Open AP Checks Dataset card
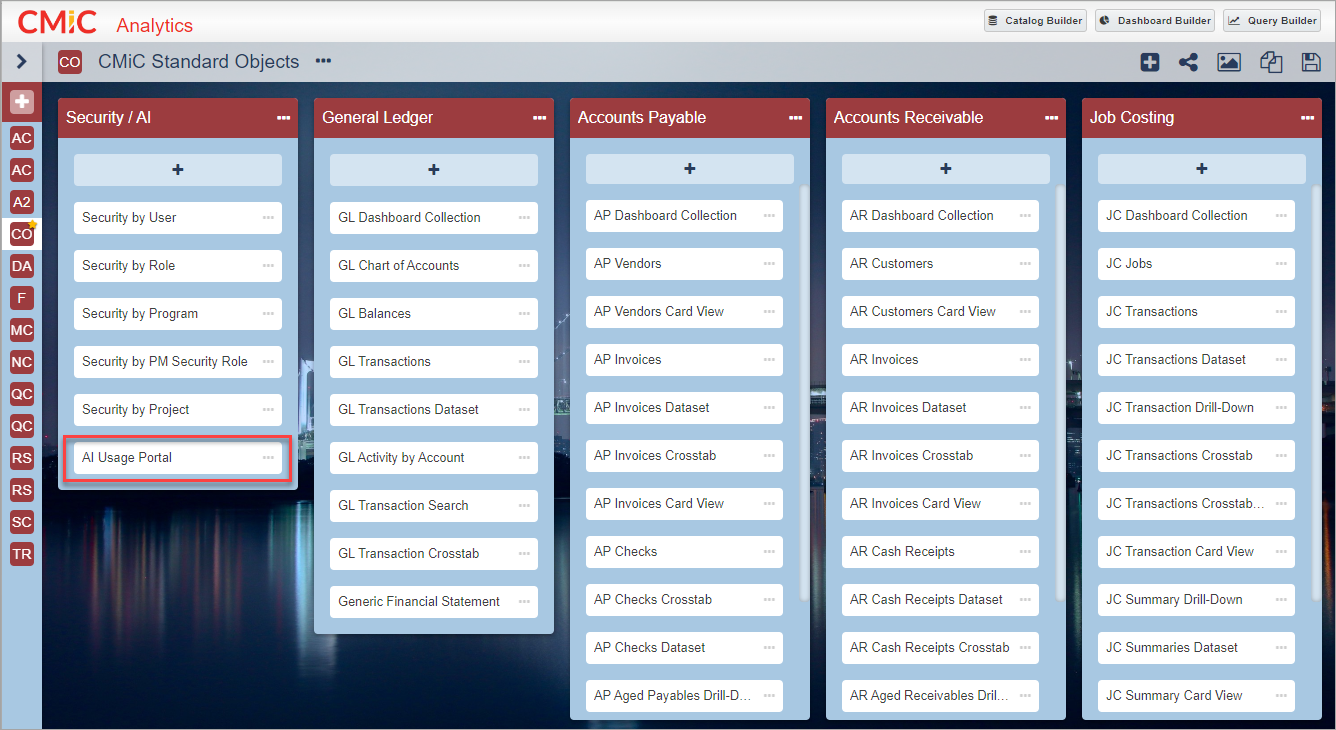1336x730 pixels. tap(685, 648)
